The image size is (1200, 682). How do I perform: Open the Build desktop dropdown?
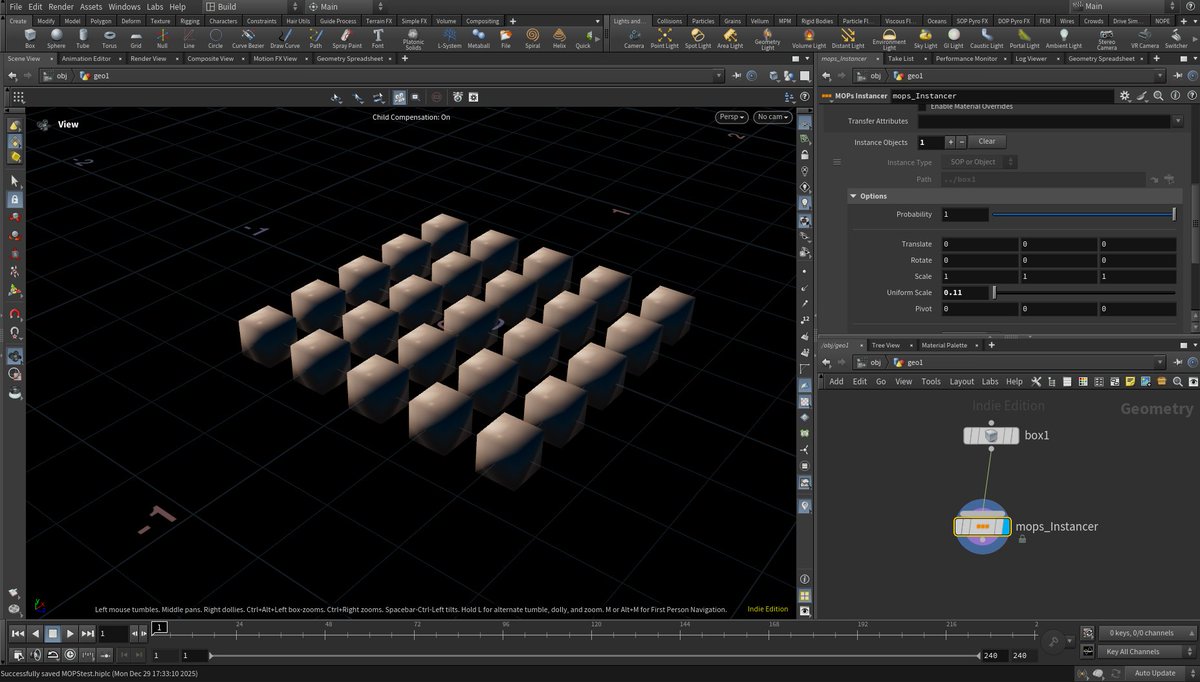click(x=251, y=7)
